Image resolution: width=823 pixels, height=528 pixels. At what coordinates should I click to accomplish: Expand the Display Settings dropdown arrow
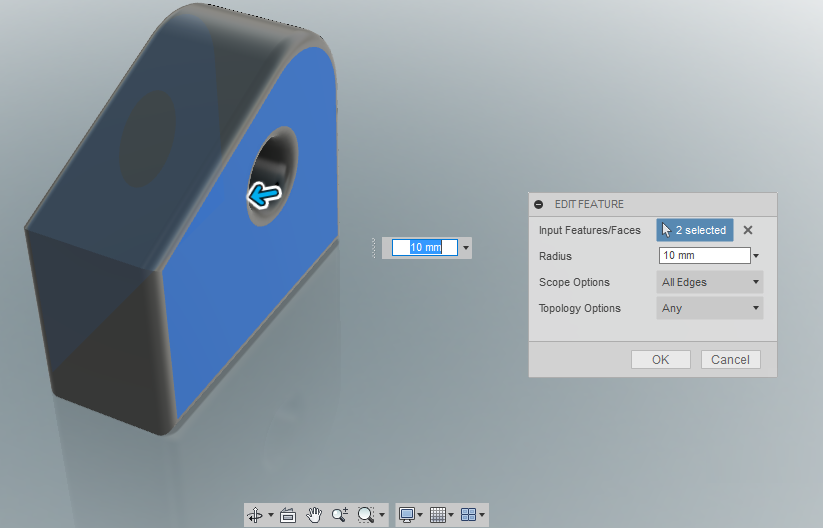point(420,515)
